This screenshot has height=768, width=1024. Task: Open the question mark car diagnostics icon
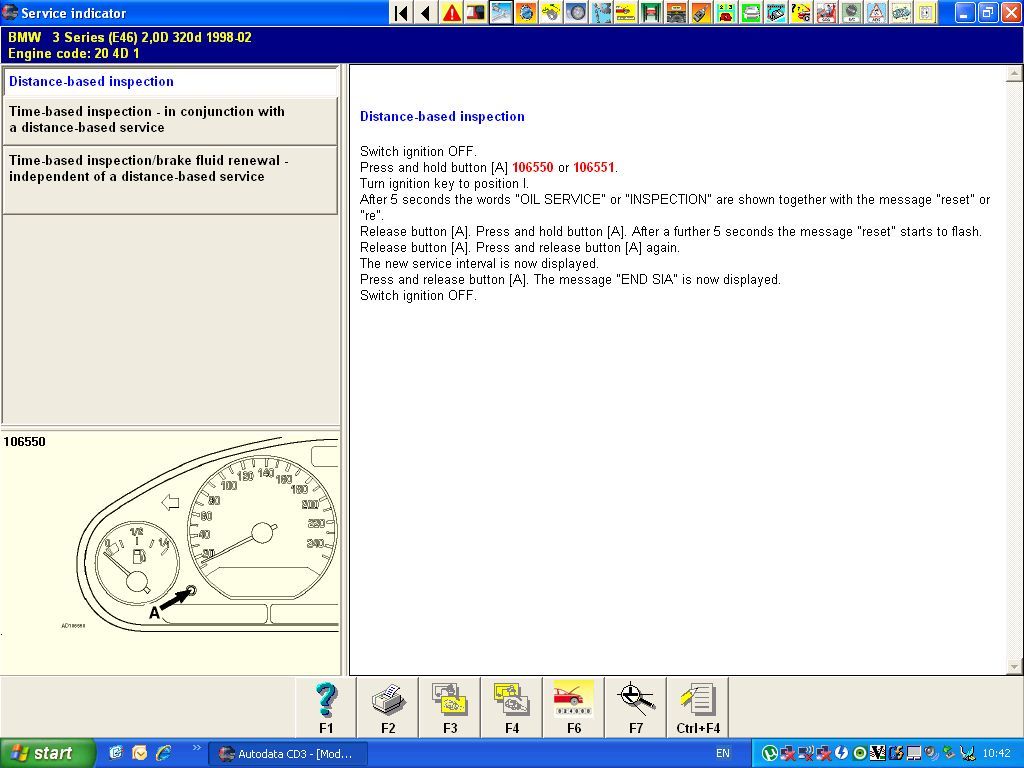[801, 12]
